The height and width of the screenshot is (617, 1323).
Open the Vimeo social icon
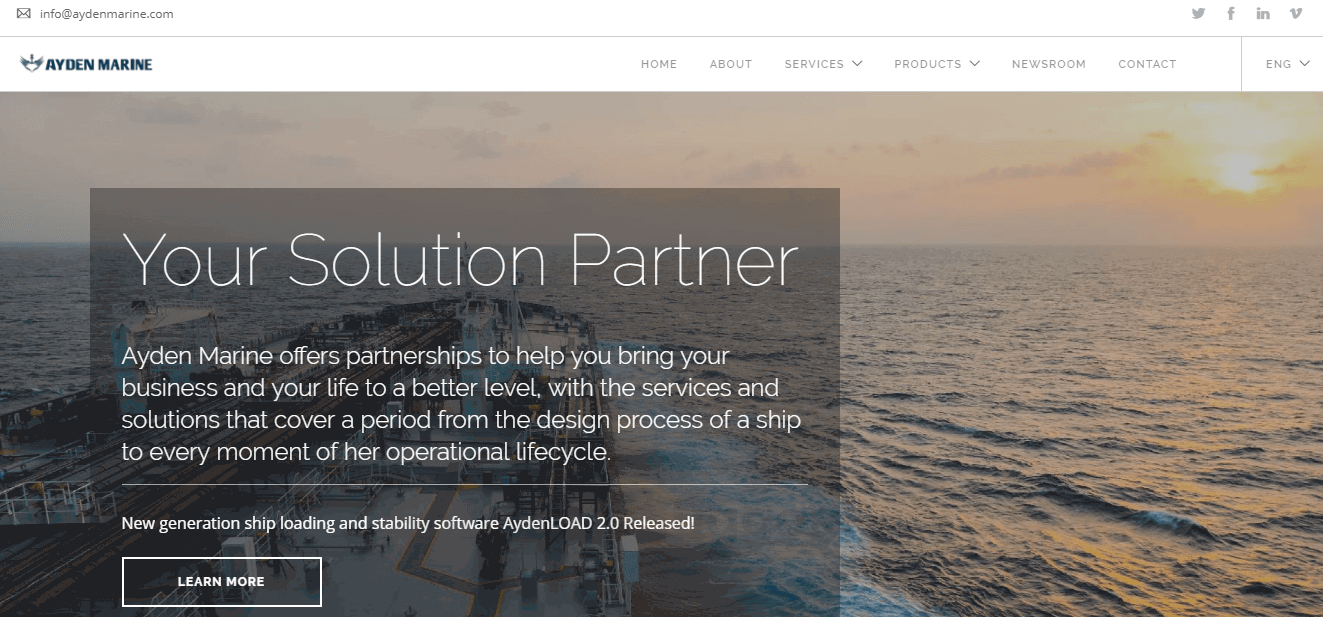1296,14
